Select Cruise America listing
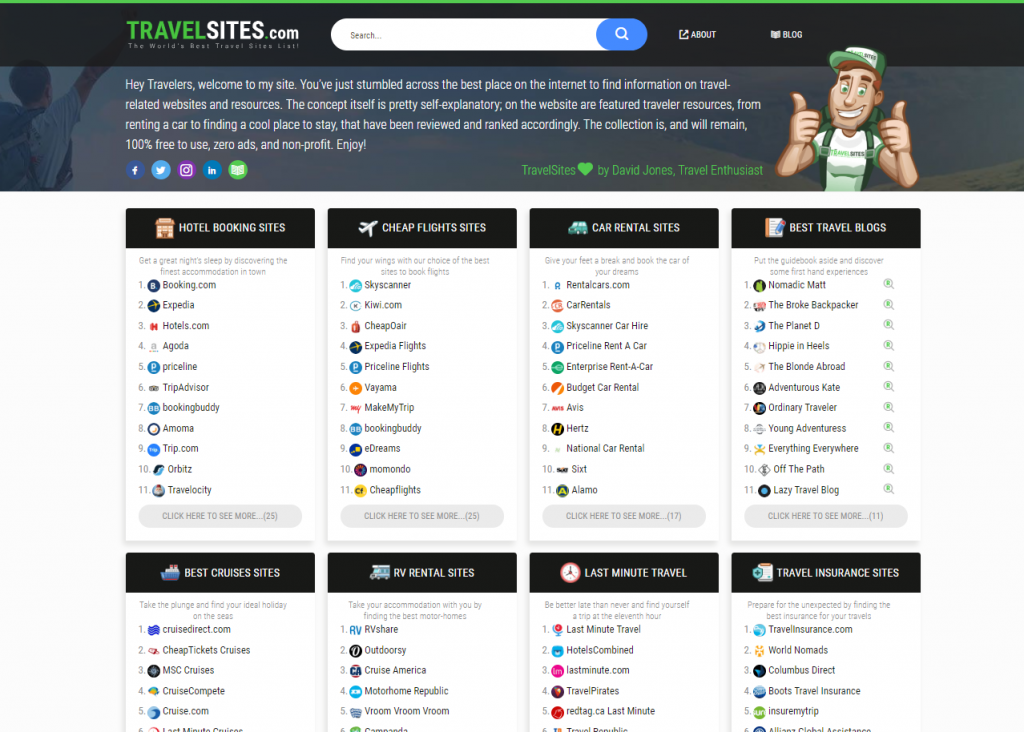The width and height of the screenshot is (1024, 732). tap(394, 670)
